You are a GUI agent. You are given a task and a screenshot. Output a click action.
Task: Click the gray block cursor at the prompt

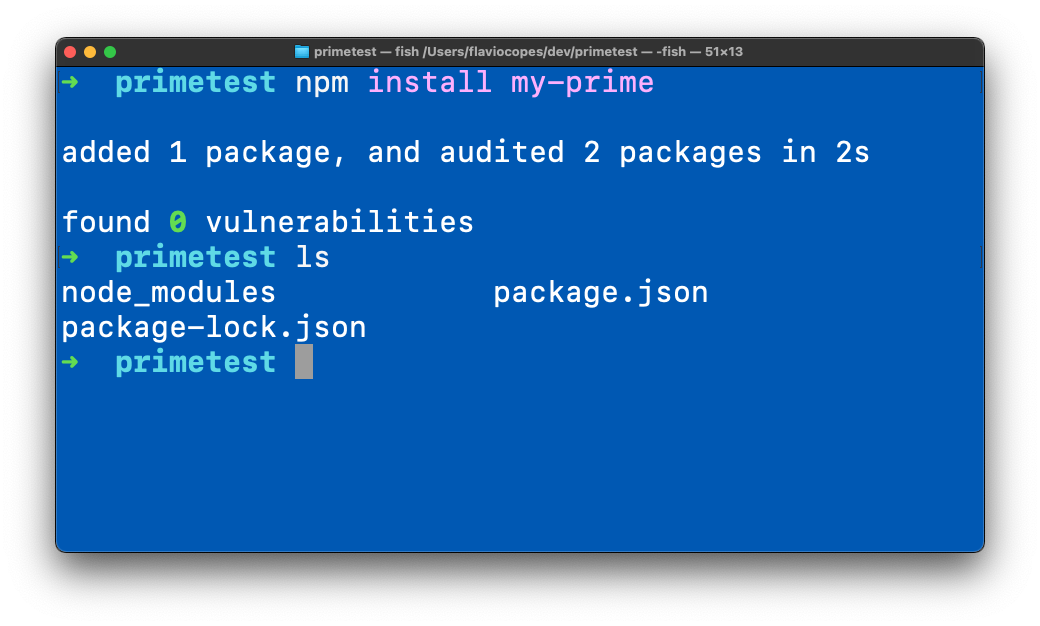(304, 362)
